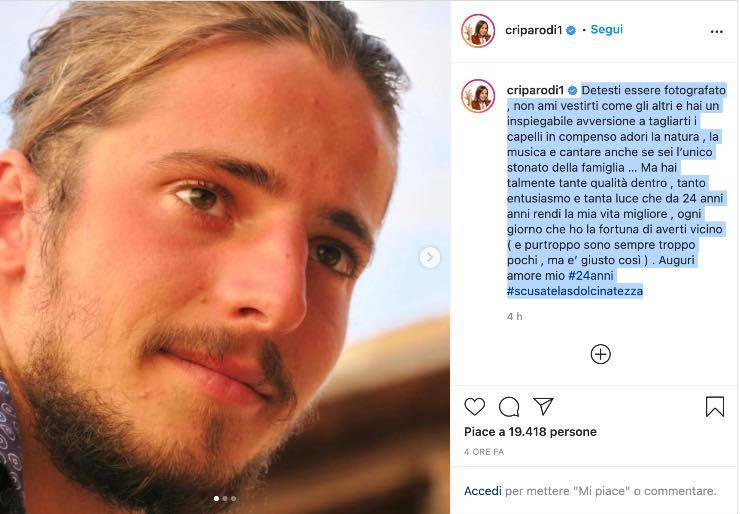Share post with paper plane icon
Viewport: 740px width, 514px height.
tap(543, 406)
